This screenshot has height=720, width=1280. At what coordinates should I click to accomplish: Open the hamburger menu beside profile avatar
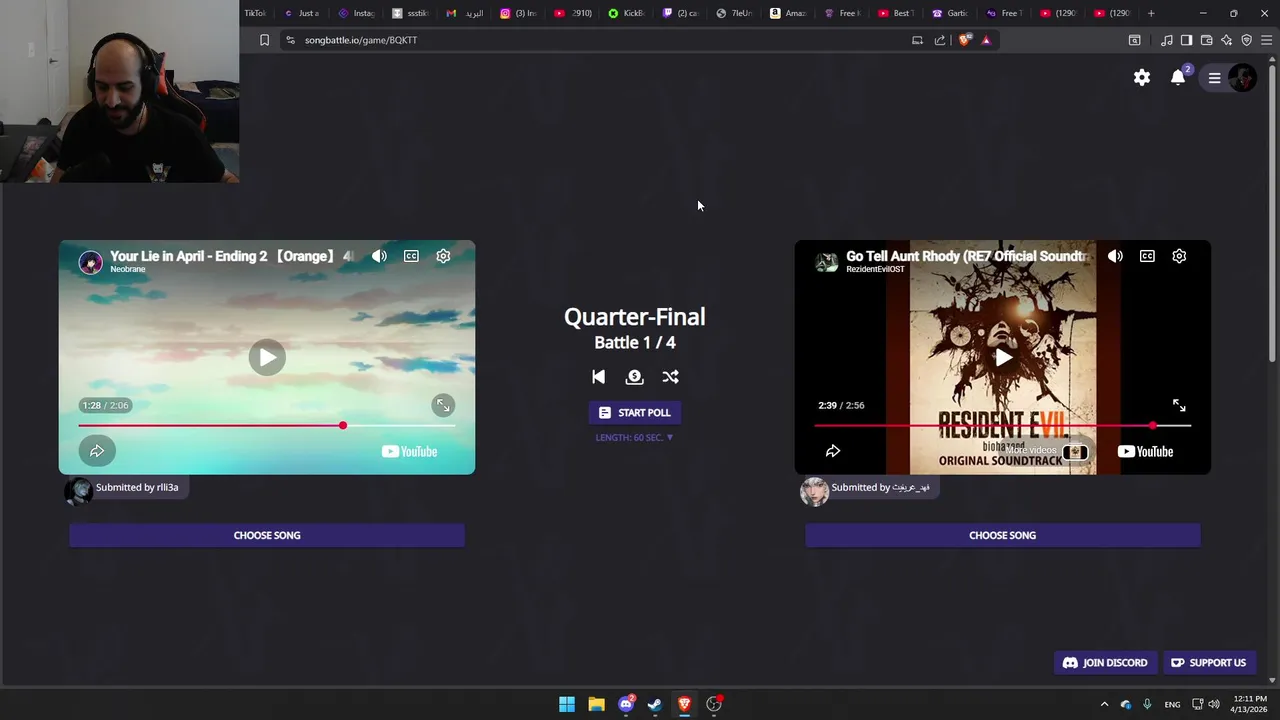click(x=1214, y=78)
